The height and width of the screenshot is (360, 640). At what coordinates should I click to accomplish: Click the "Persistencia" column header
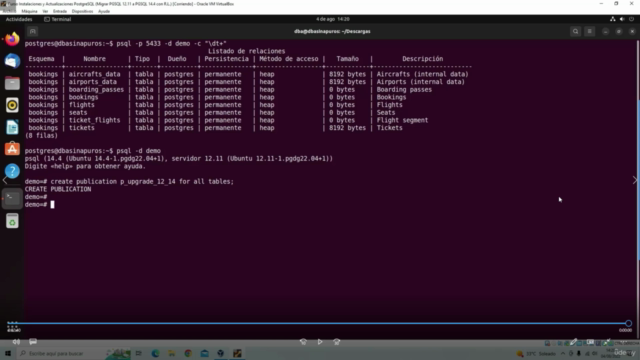coord(227,59)
